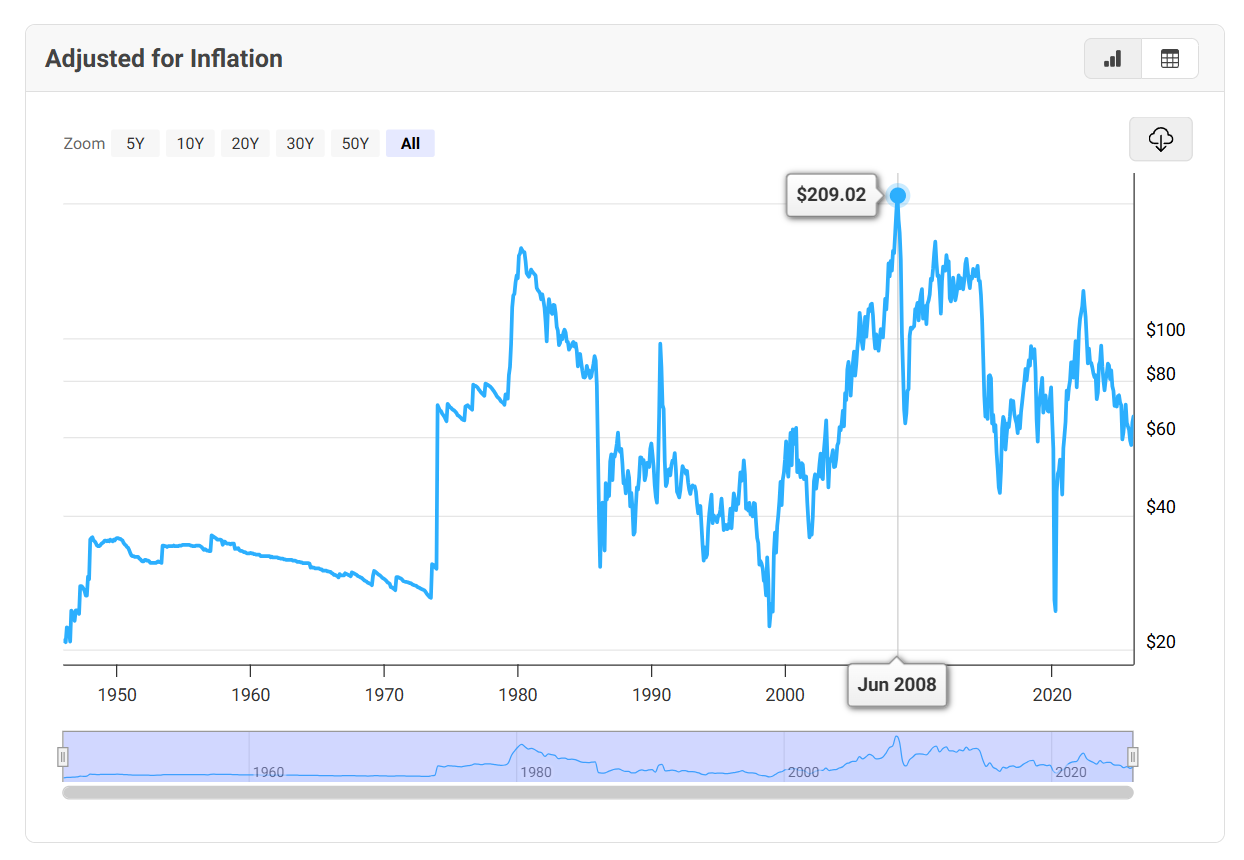Click the right navigator range handle
The width and height of the screenshot is (1244, 860).
pyautogui.click(x=1133, y=757)
